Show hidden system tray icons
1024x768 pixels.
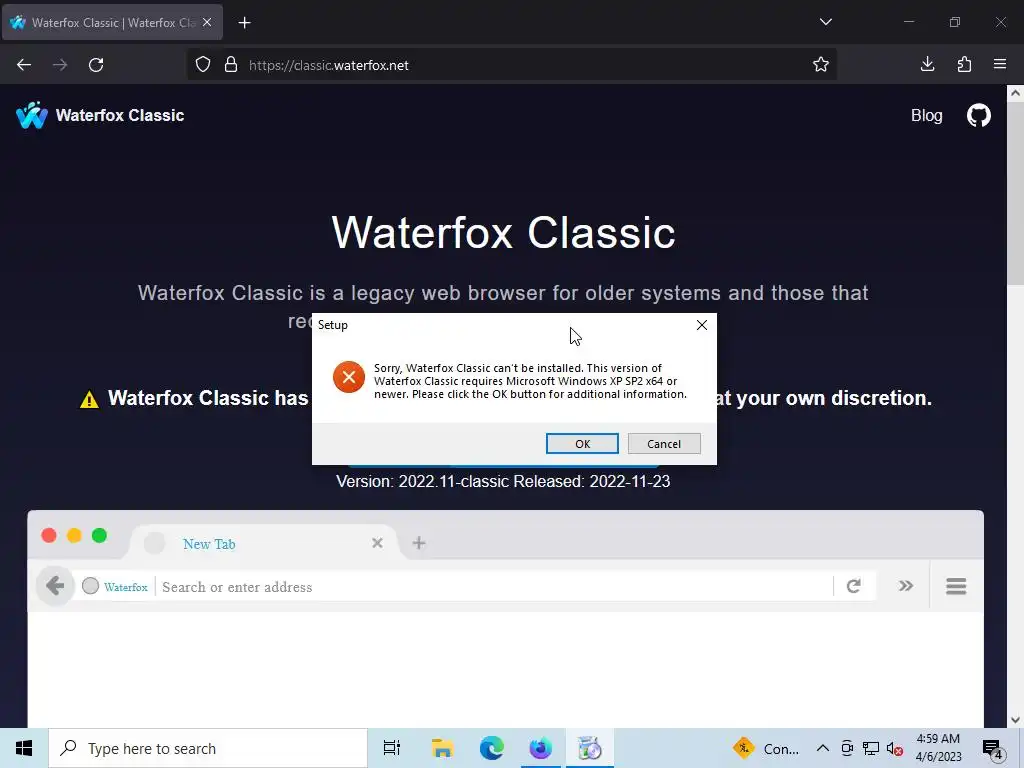pos(823,748)
